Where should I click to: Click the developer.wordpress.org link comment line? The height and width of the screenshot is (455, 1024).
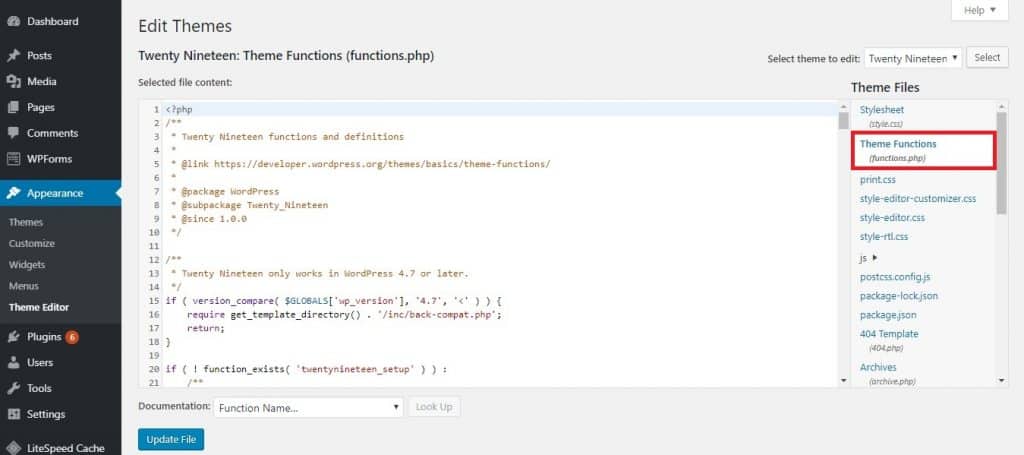click(x=360, y=165)
